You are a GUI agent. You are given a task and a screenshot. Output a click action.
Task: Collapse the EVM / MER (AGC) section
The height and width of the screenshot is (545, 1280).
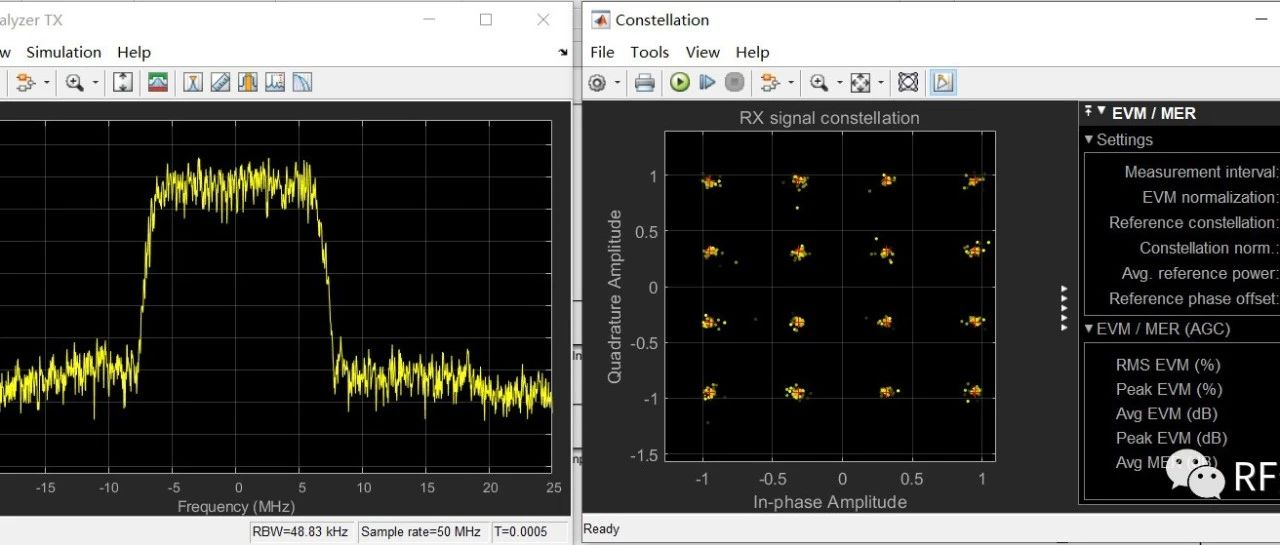click(1089, 328)
